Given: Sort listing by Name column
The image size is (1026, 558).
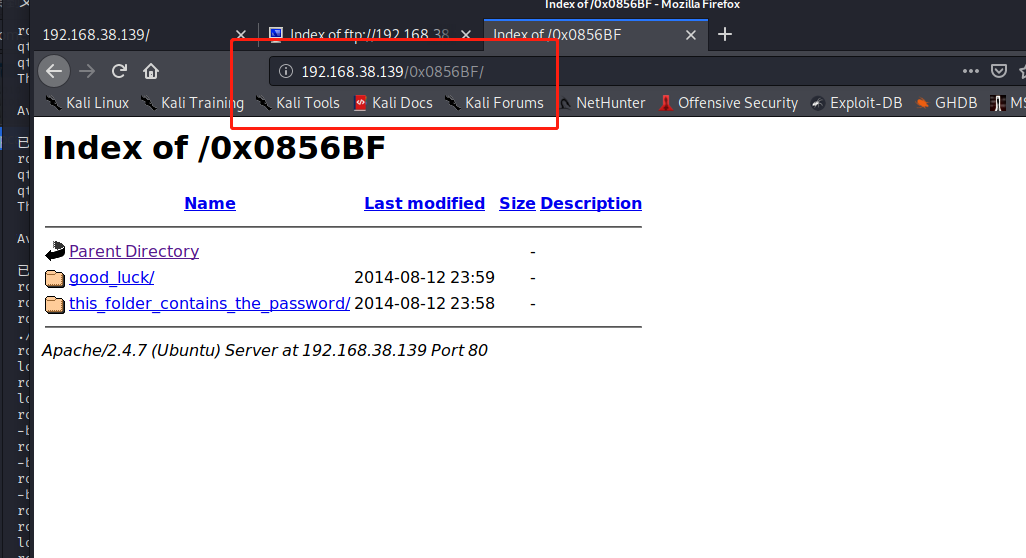Looking at the screenshot, I should (x=209, y=203).
